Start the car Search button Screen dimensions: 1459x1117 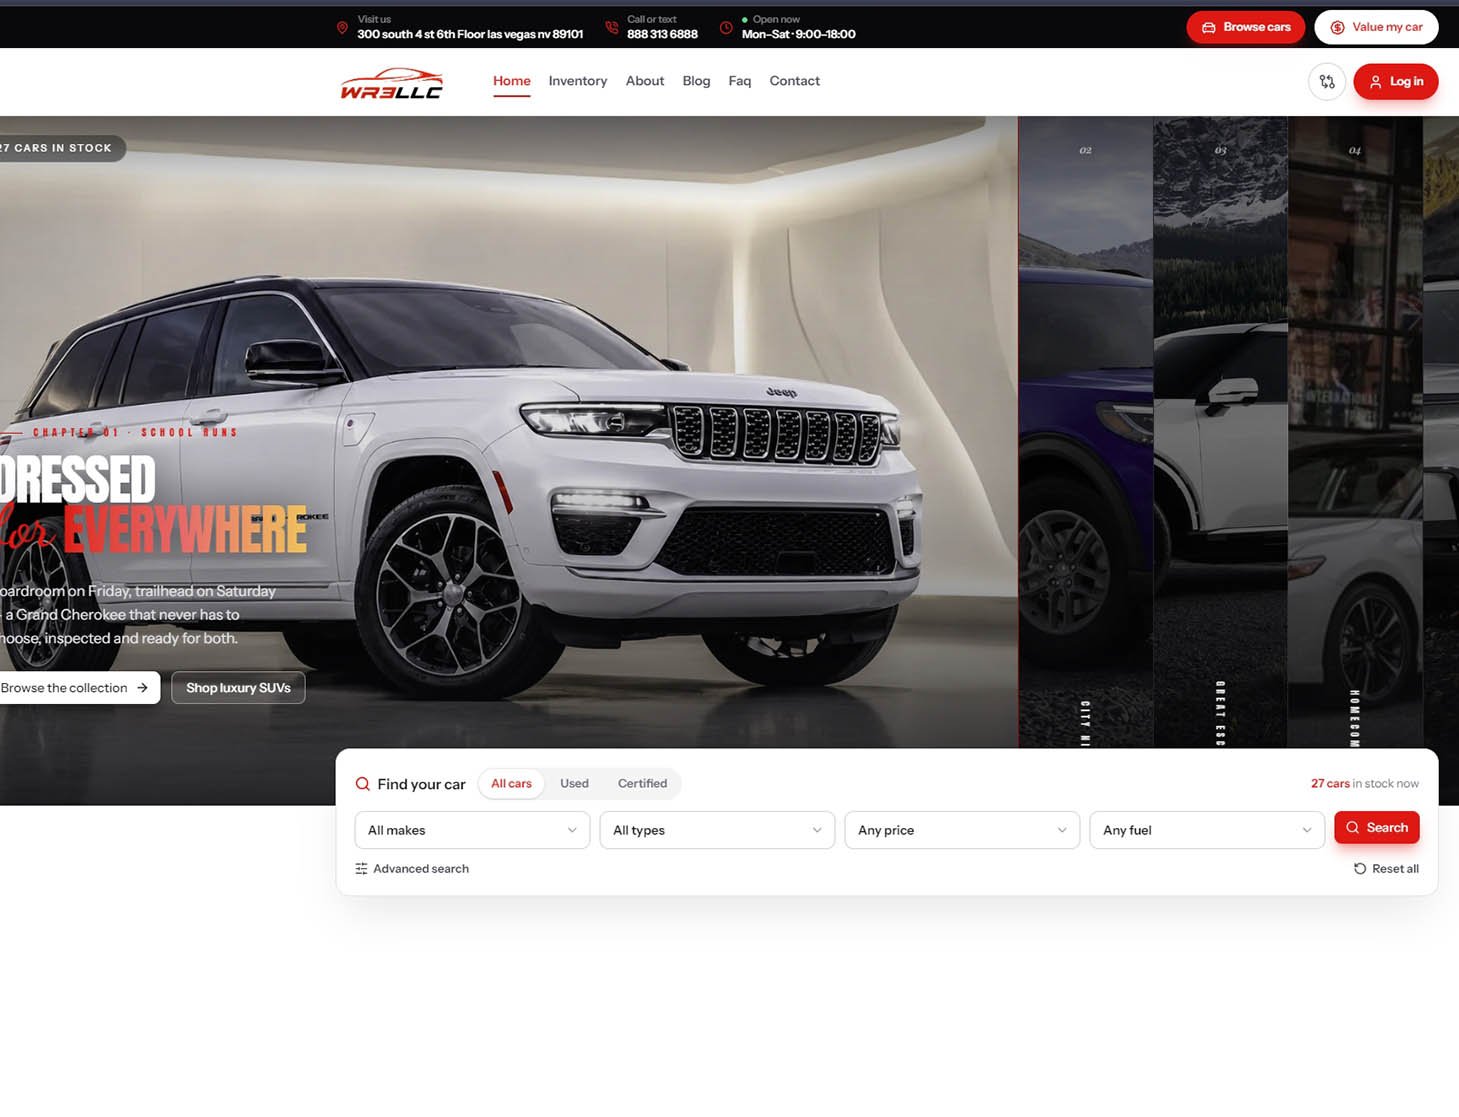tap(1377, 828)
